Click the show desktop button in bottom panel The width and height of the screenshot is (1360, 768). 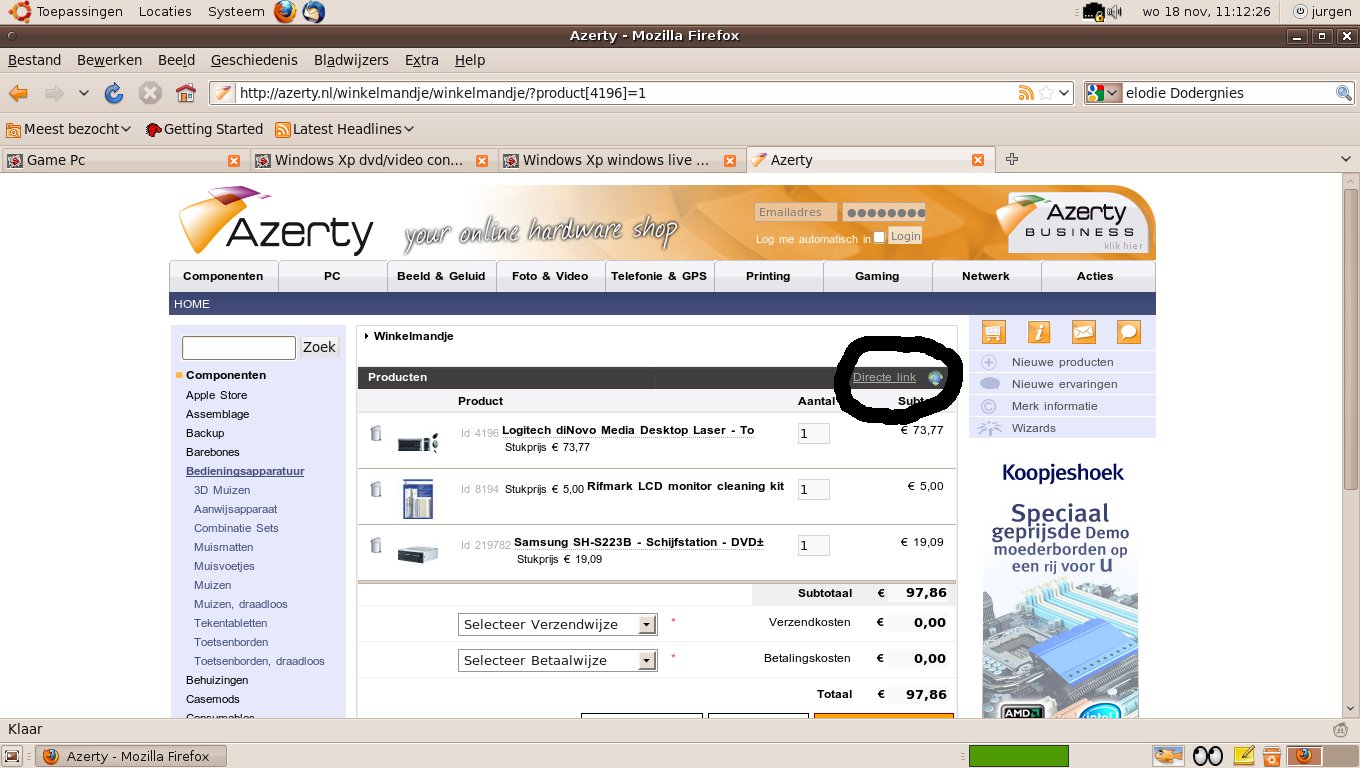coord(11,756)
